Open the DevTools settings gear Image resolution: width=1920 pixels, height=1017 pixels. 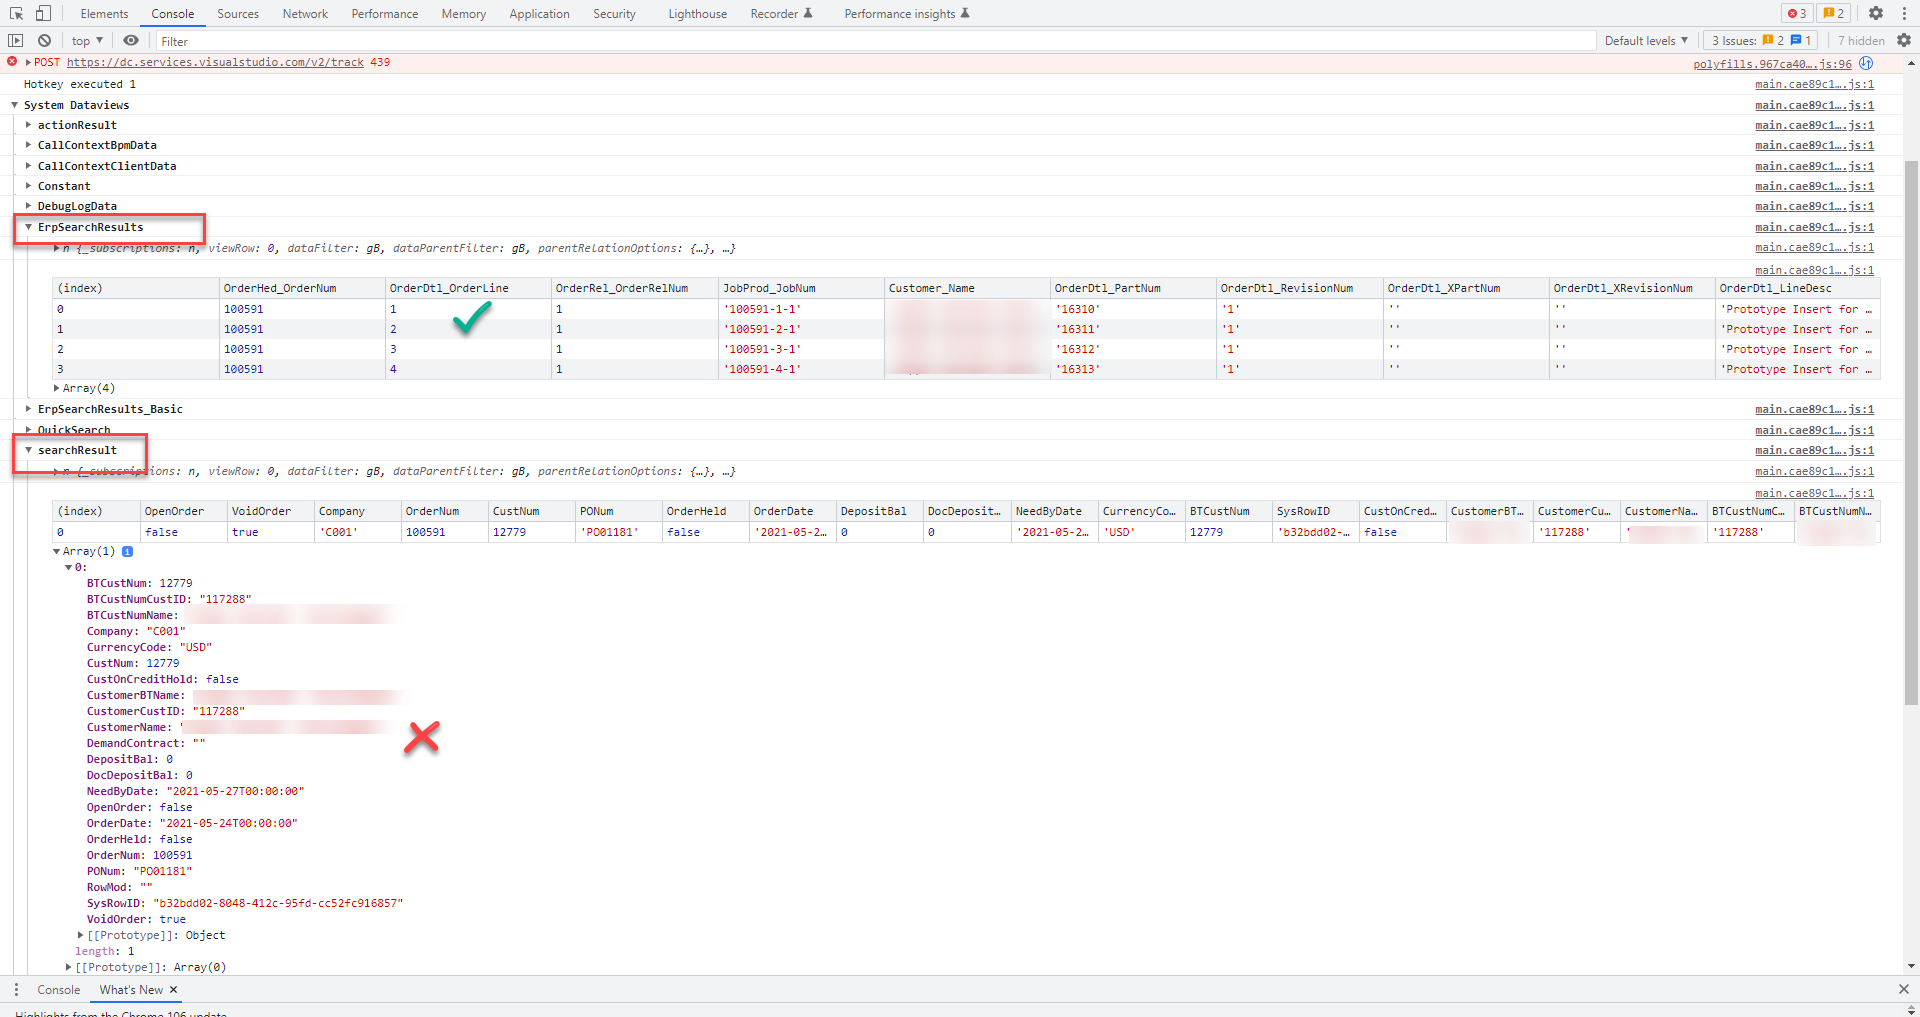tap(1876, 13)
